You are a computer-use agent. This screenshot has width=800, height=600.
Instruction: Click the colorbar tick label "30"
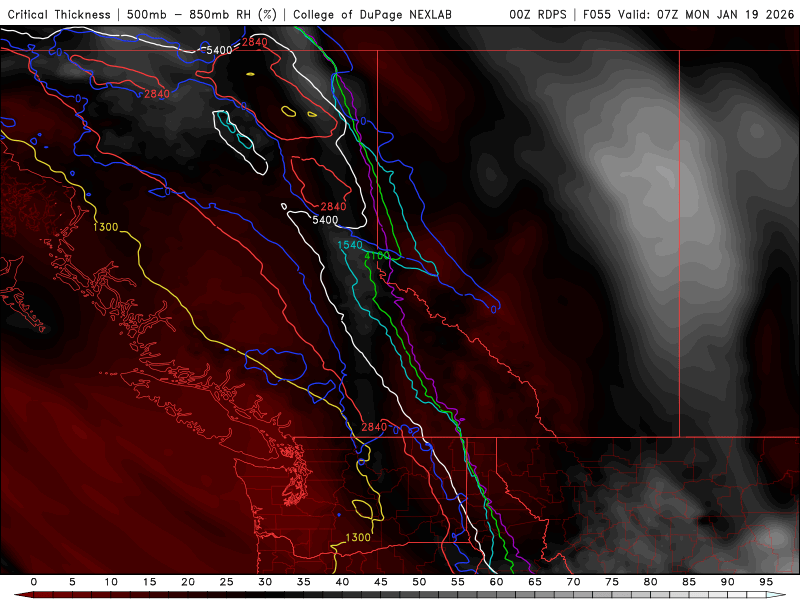click(x=265, y=582)
